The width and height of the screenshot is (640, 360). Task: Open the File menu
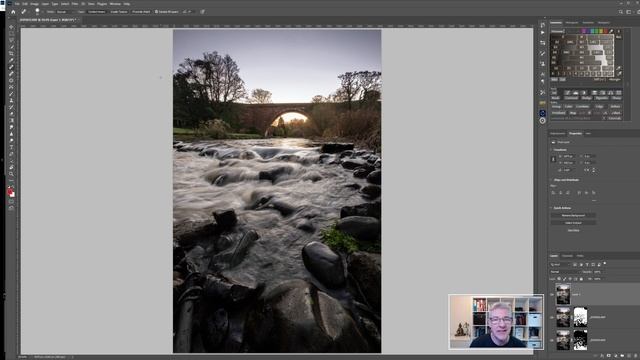tap(17, 4)
